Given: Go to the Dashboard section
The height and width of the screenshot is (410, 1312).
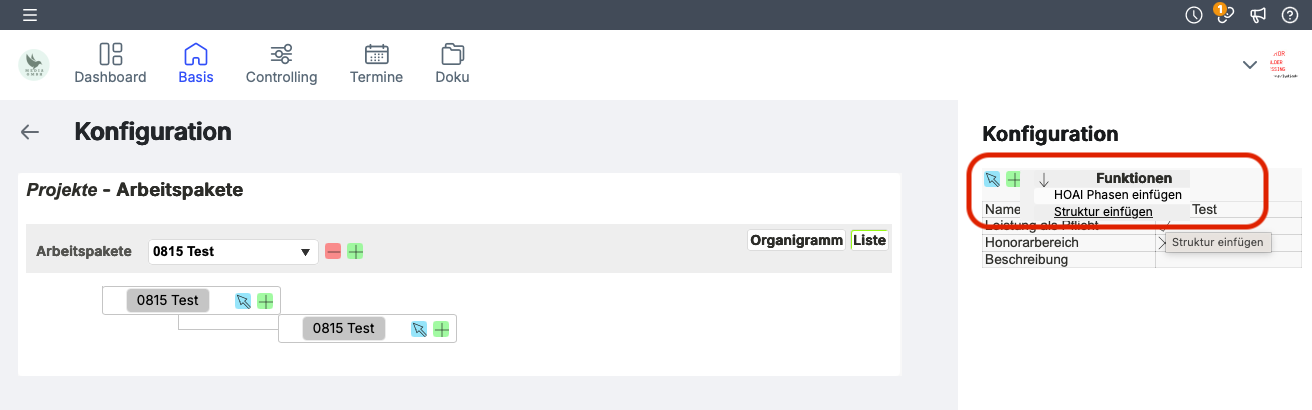Looking at the screenshot, I should click(110, 64).
